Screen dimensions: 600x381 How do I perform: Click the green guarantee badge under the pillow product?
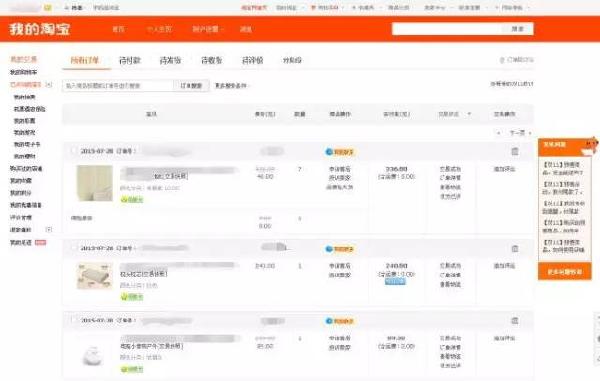pos(132,296)
